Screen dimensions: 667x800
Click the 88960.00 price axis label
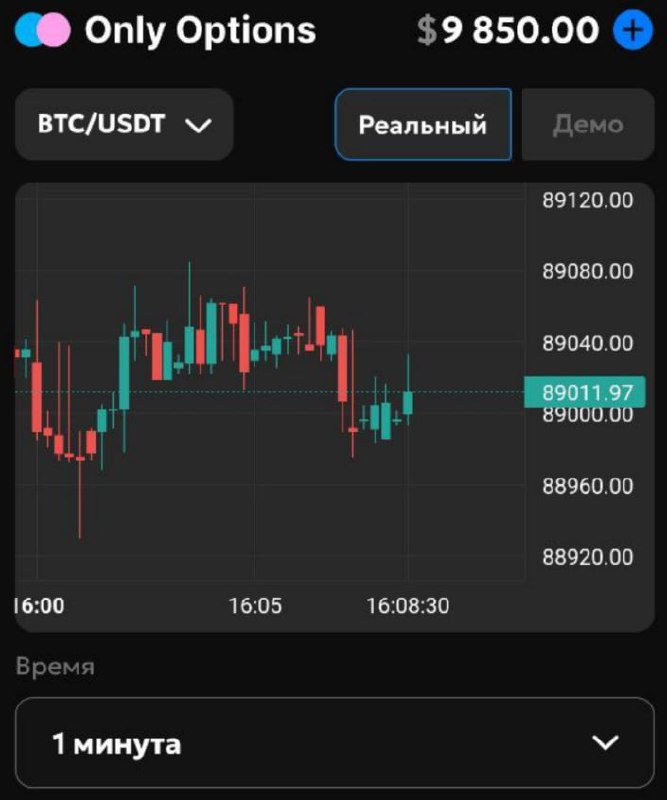[x=588, y=486]
